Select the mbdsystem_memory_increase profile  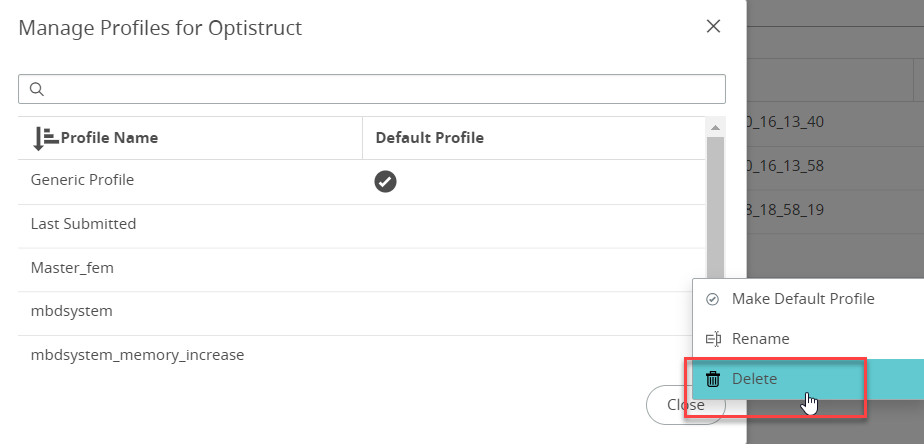click(137, 355)
